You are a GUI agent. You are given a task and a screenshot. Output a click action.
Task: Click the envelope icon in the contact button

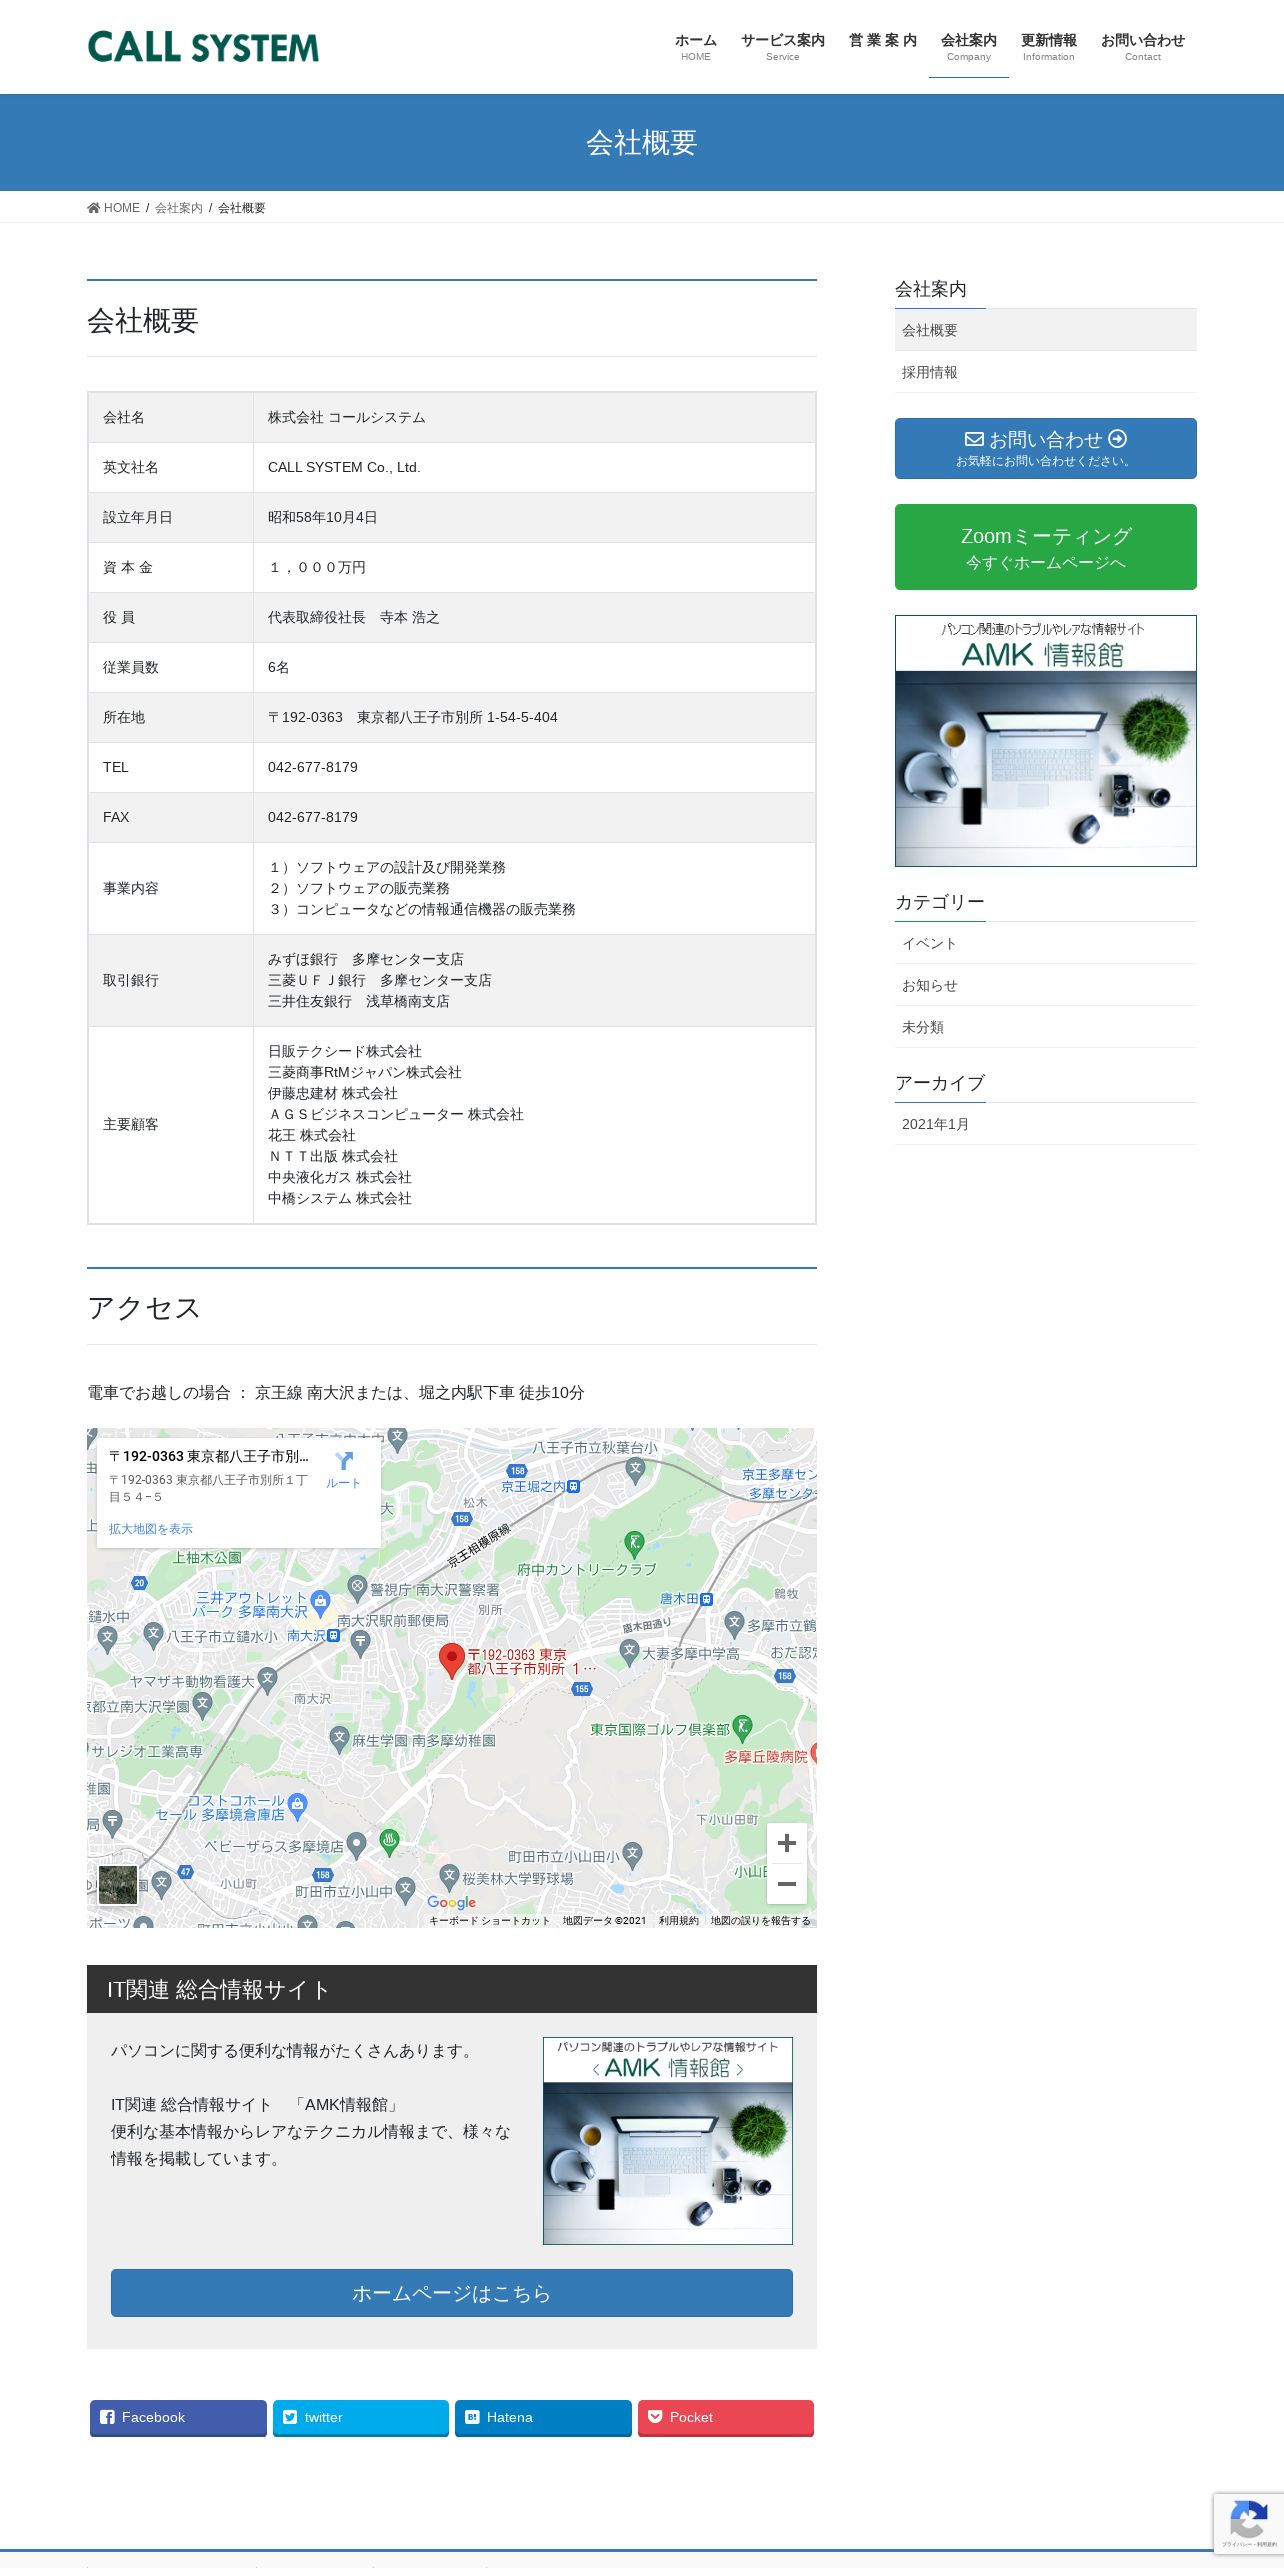974,439
